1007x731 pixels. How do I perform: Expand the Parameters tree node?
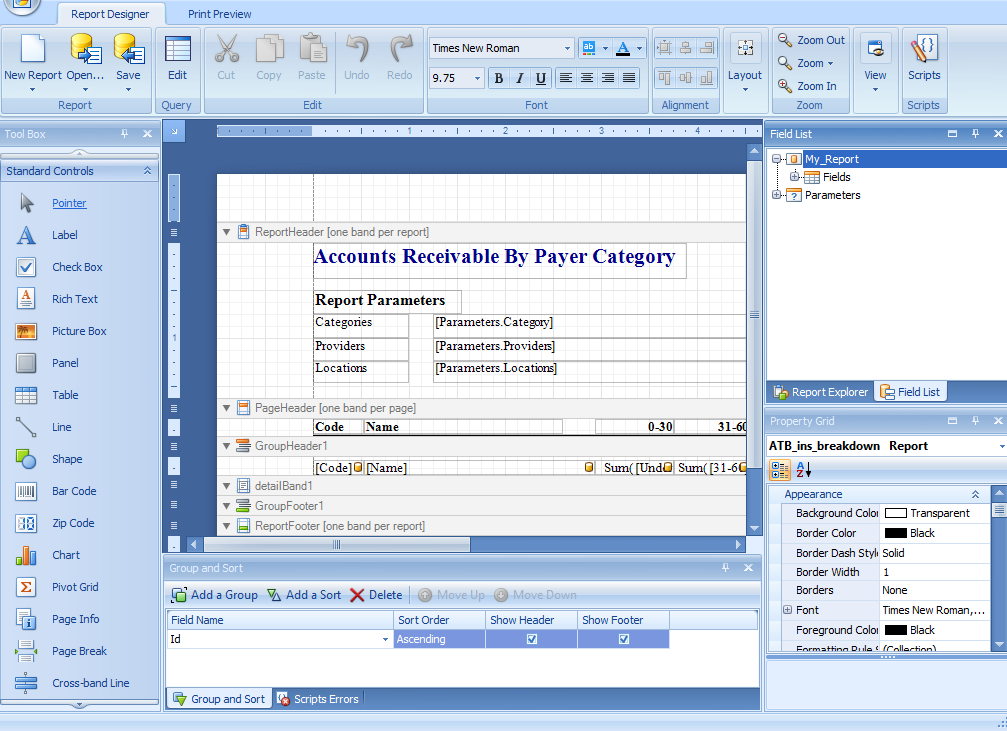point(776,195)
